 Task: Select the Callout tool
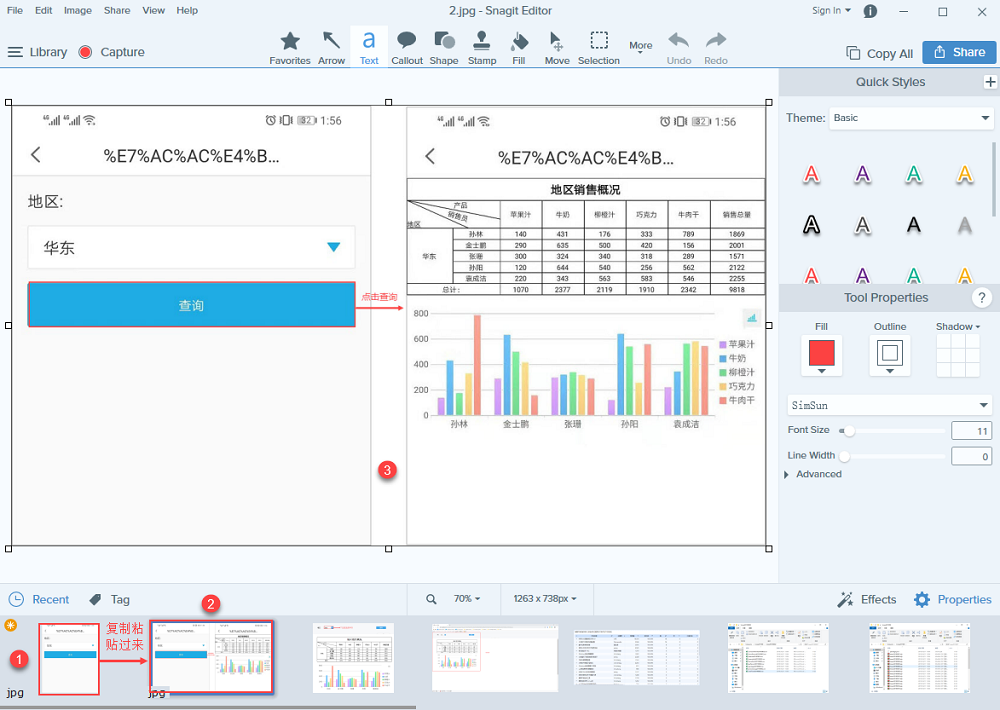click(406, 48)
